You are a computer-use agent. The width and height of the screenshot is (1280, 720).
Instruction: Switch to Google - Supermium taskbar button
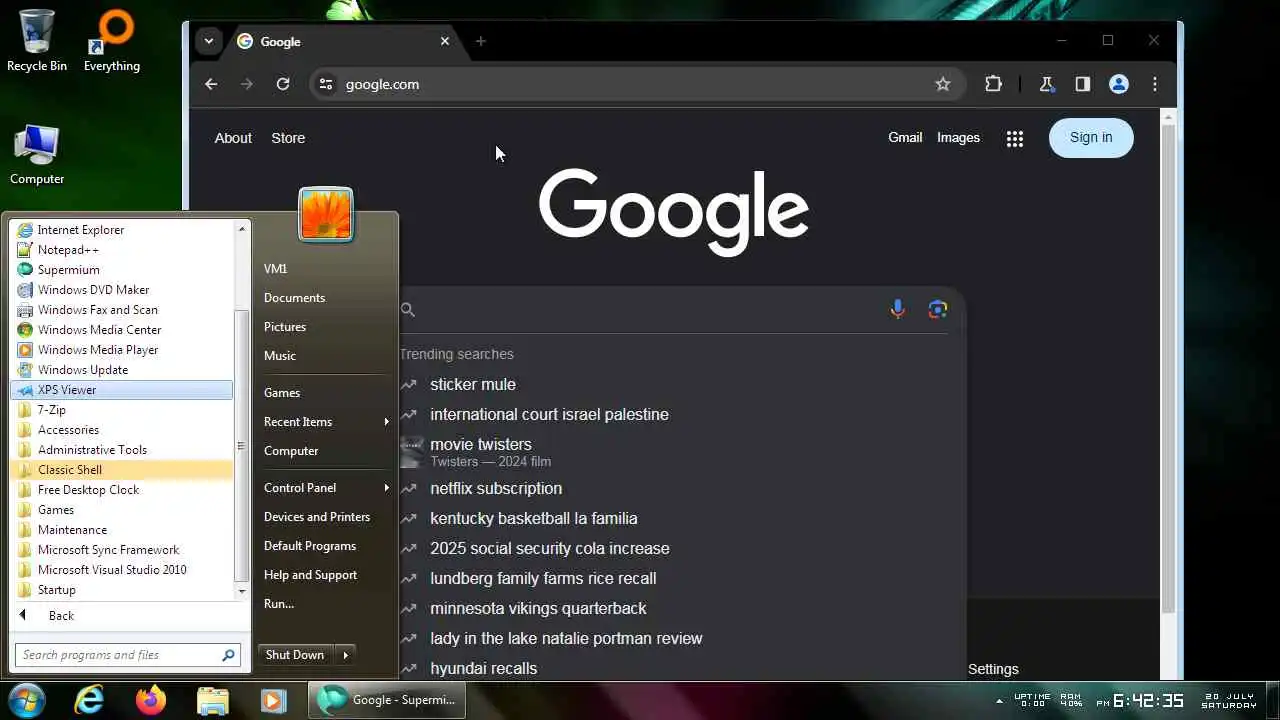[387, 700]
